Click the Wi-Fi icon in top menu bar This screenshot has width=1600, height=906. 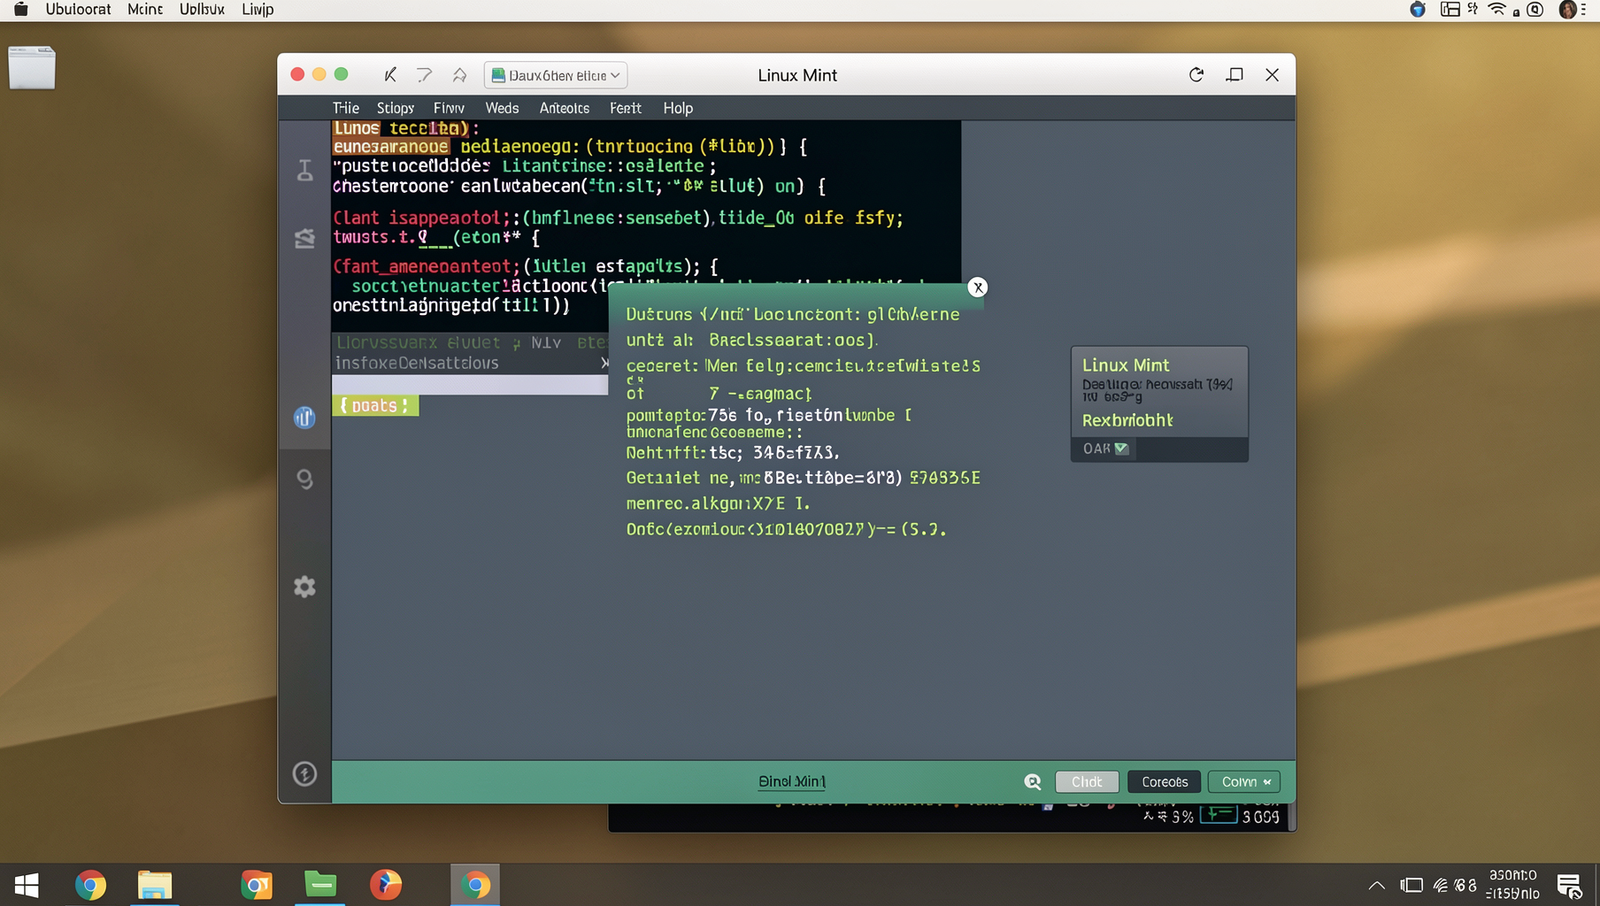click(1497, 9)
